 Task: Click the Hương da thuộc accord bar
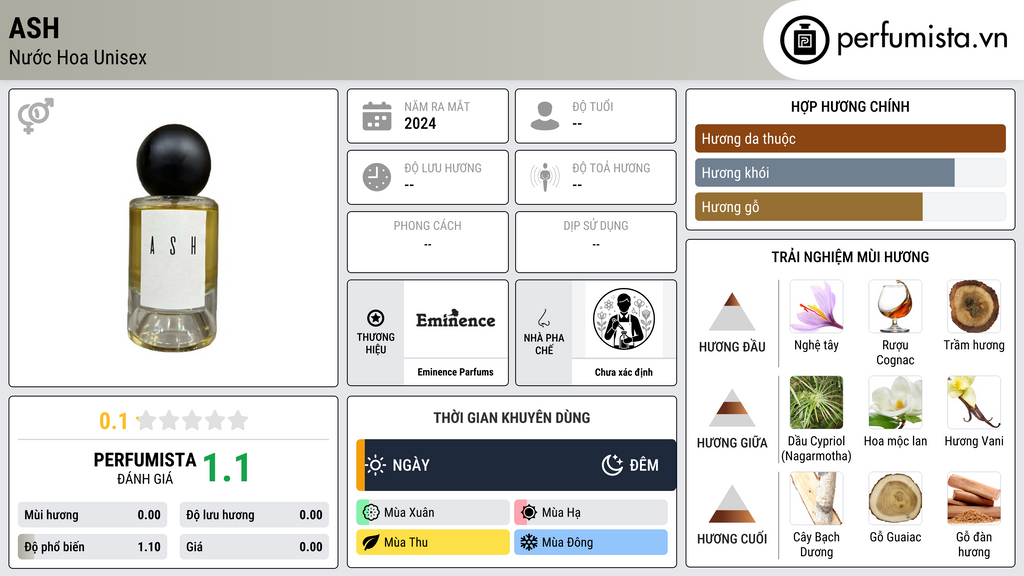pos(850,138)
